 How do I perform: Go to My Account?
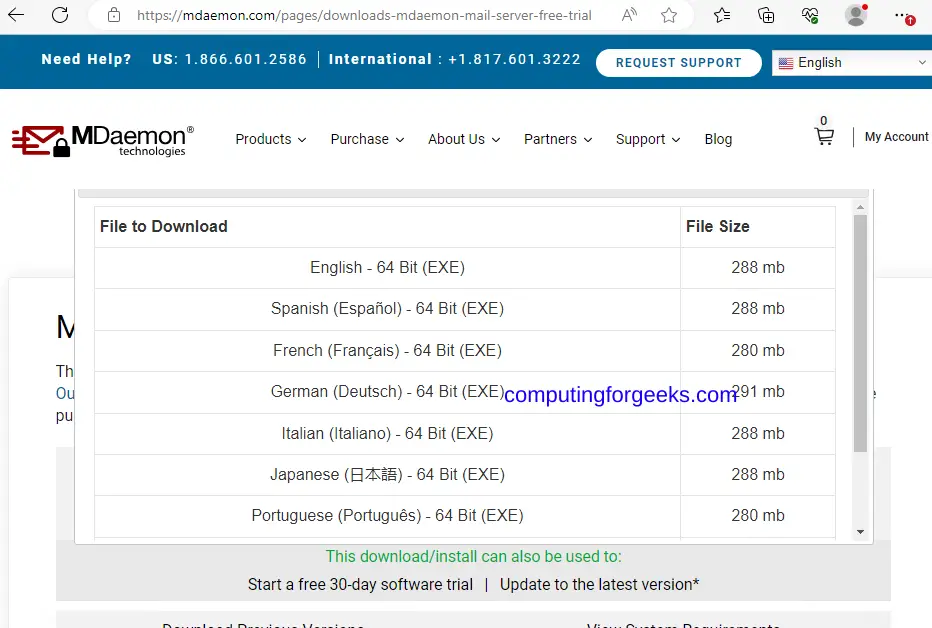tap(896, 137)
